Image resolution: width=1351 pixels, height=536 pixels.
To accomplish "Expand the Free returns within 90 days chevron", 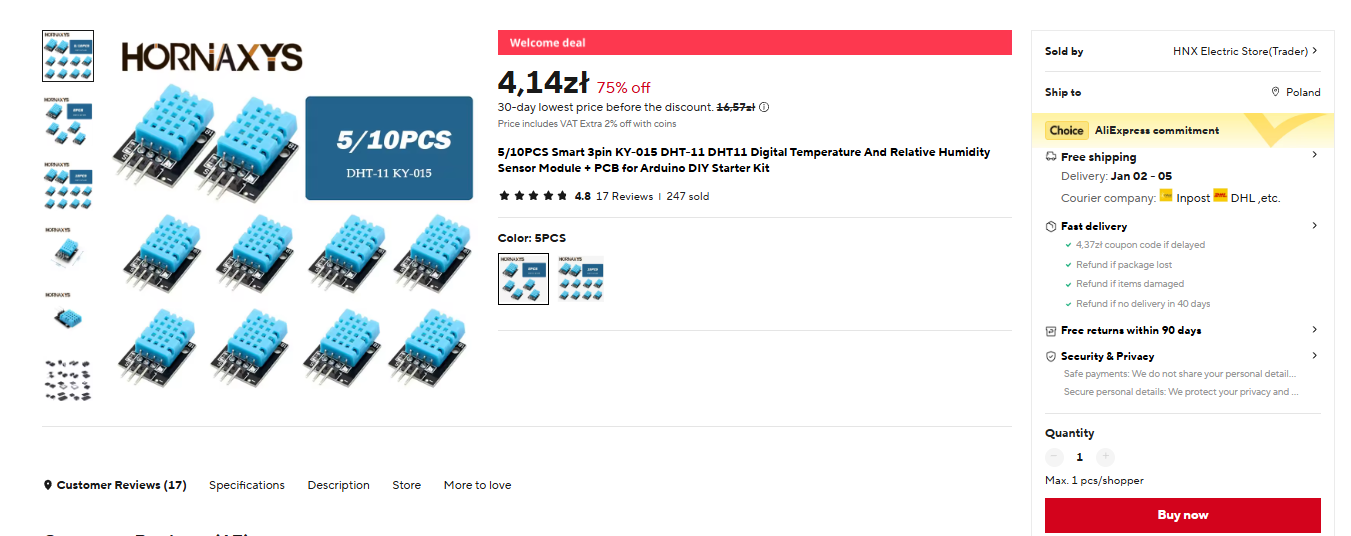I will (x=1314, y=330).
